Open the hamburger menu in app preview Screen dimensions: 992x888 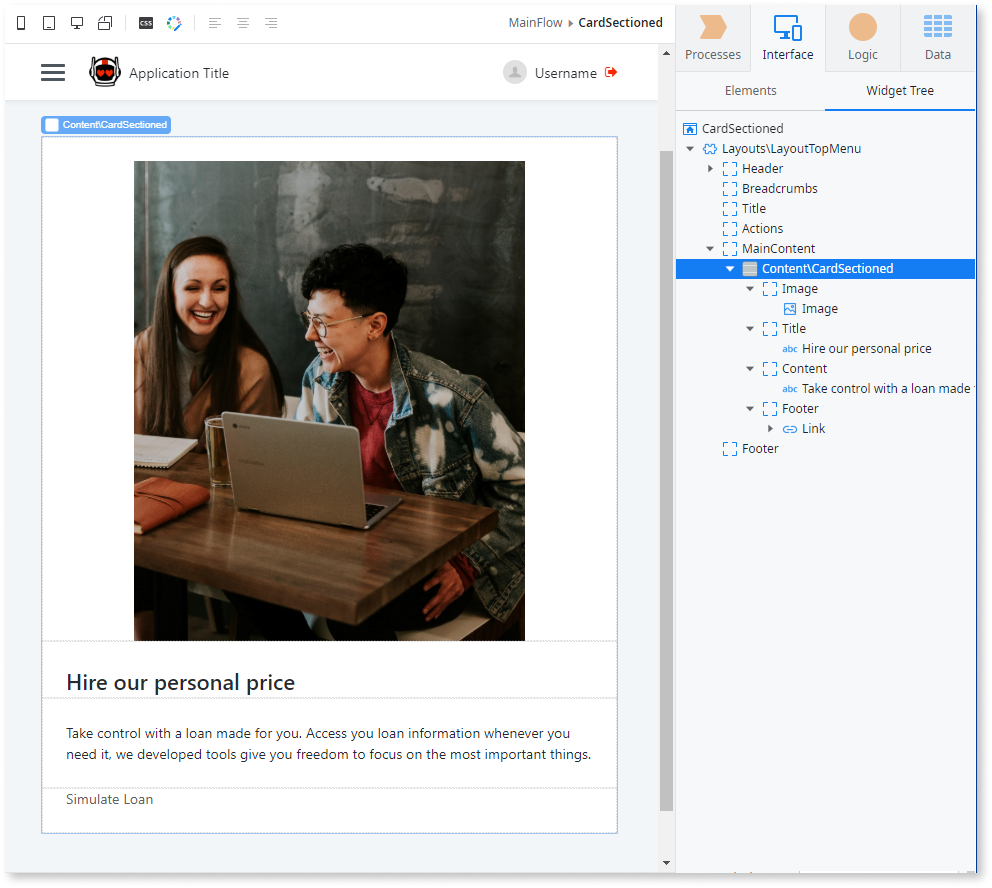tap(53, 73)
